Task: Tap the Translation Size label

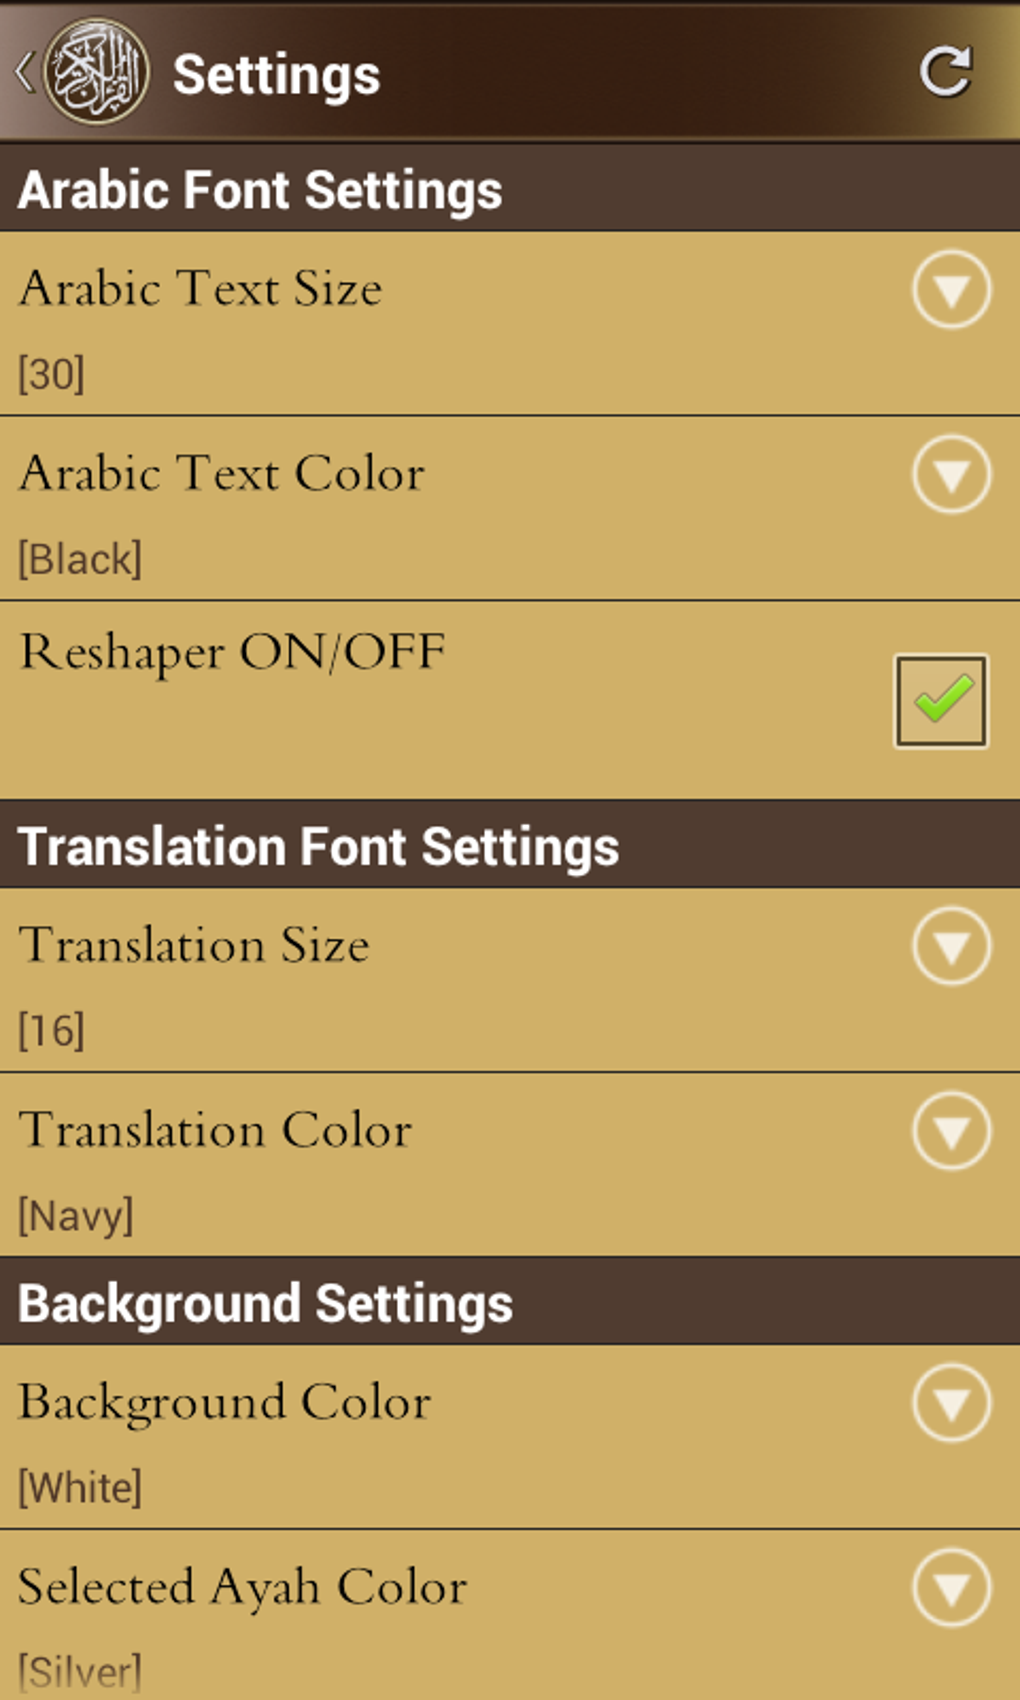Action: (x=194, y=945)
